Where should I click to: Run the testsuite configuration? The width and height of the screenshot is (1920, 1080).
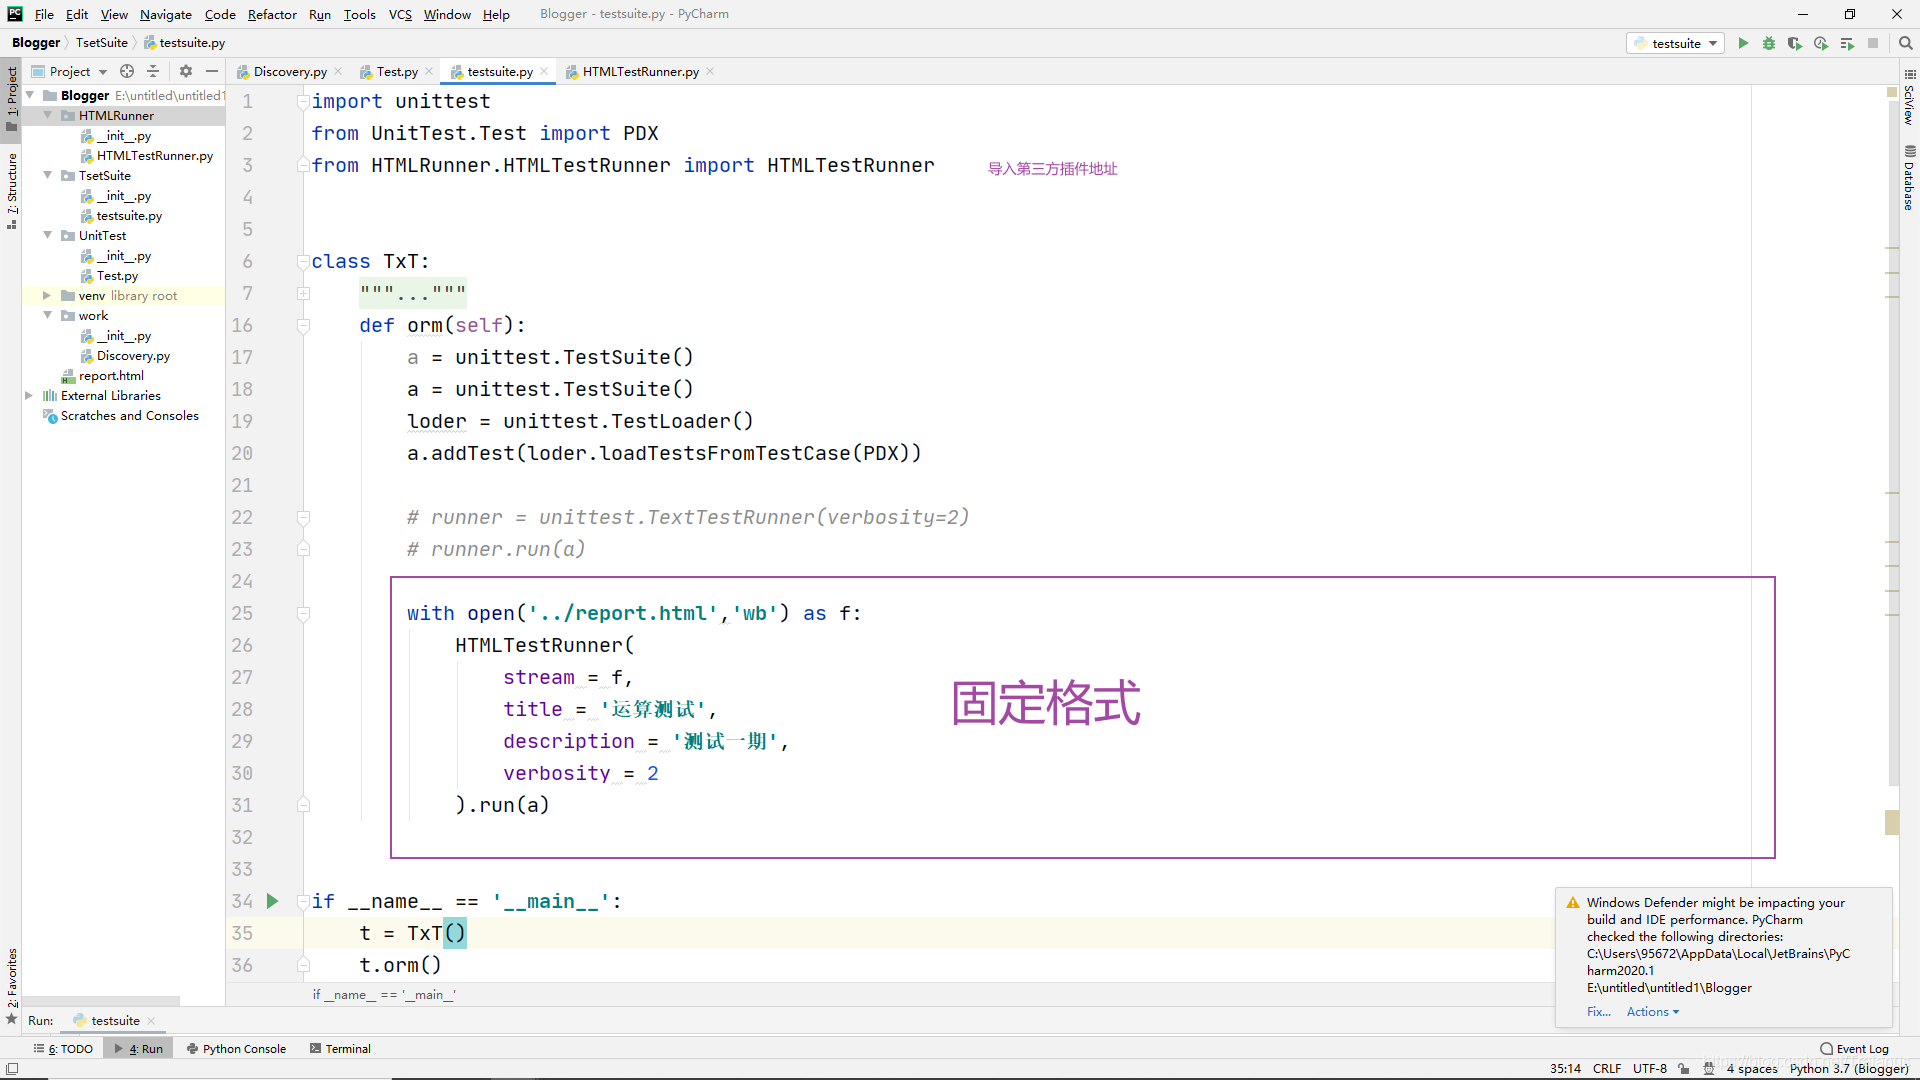pyautogui.click(x=1743, y=43)
